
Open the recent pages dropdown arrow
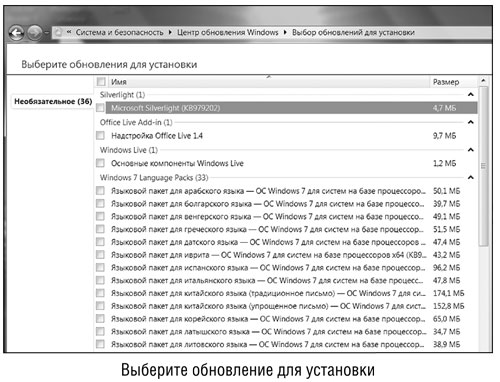tap(46, 33)
